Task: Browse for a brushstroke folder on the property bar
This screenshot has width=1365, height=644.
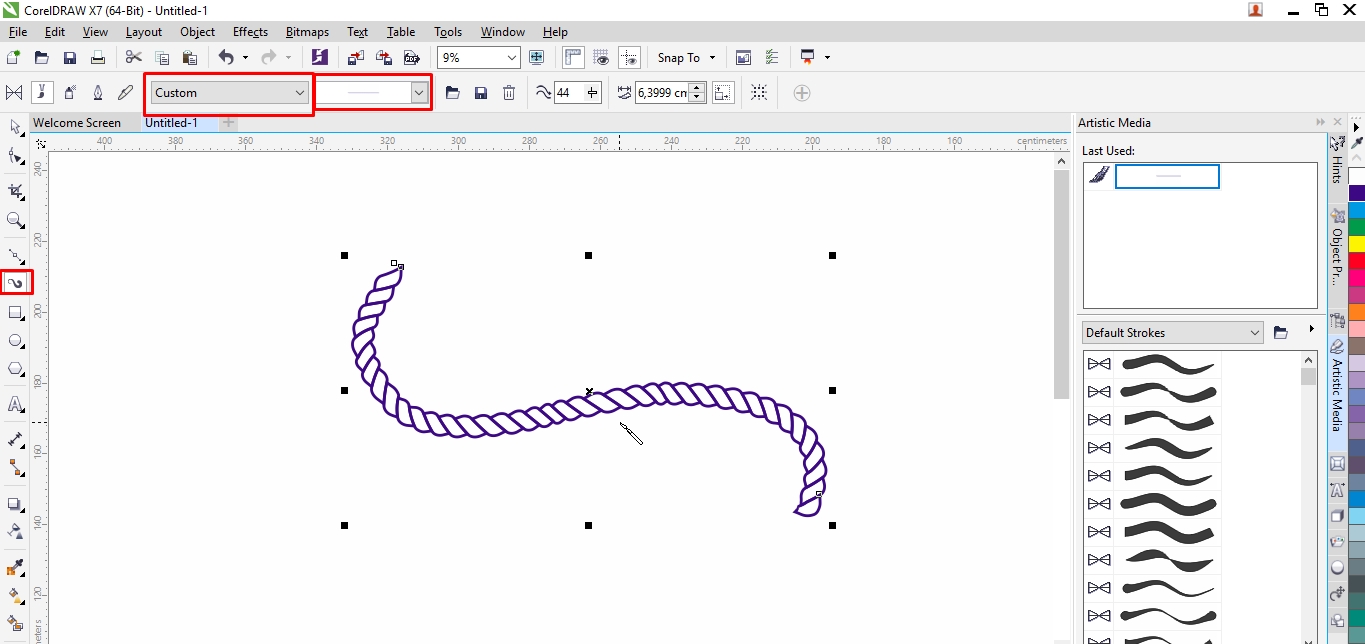Action: pyautogui.click(x=453, y=93)
